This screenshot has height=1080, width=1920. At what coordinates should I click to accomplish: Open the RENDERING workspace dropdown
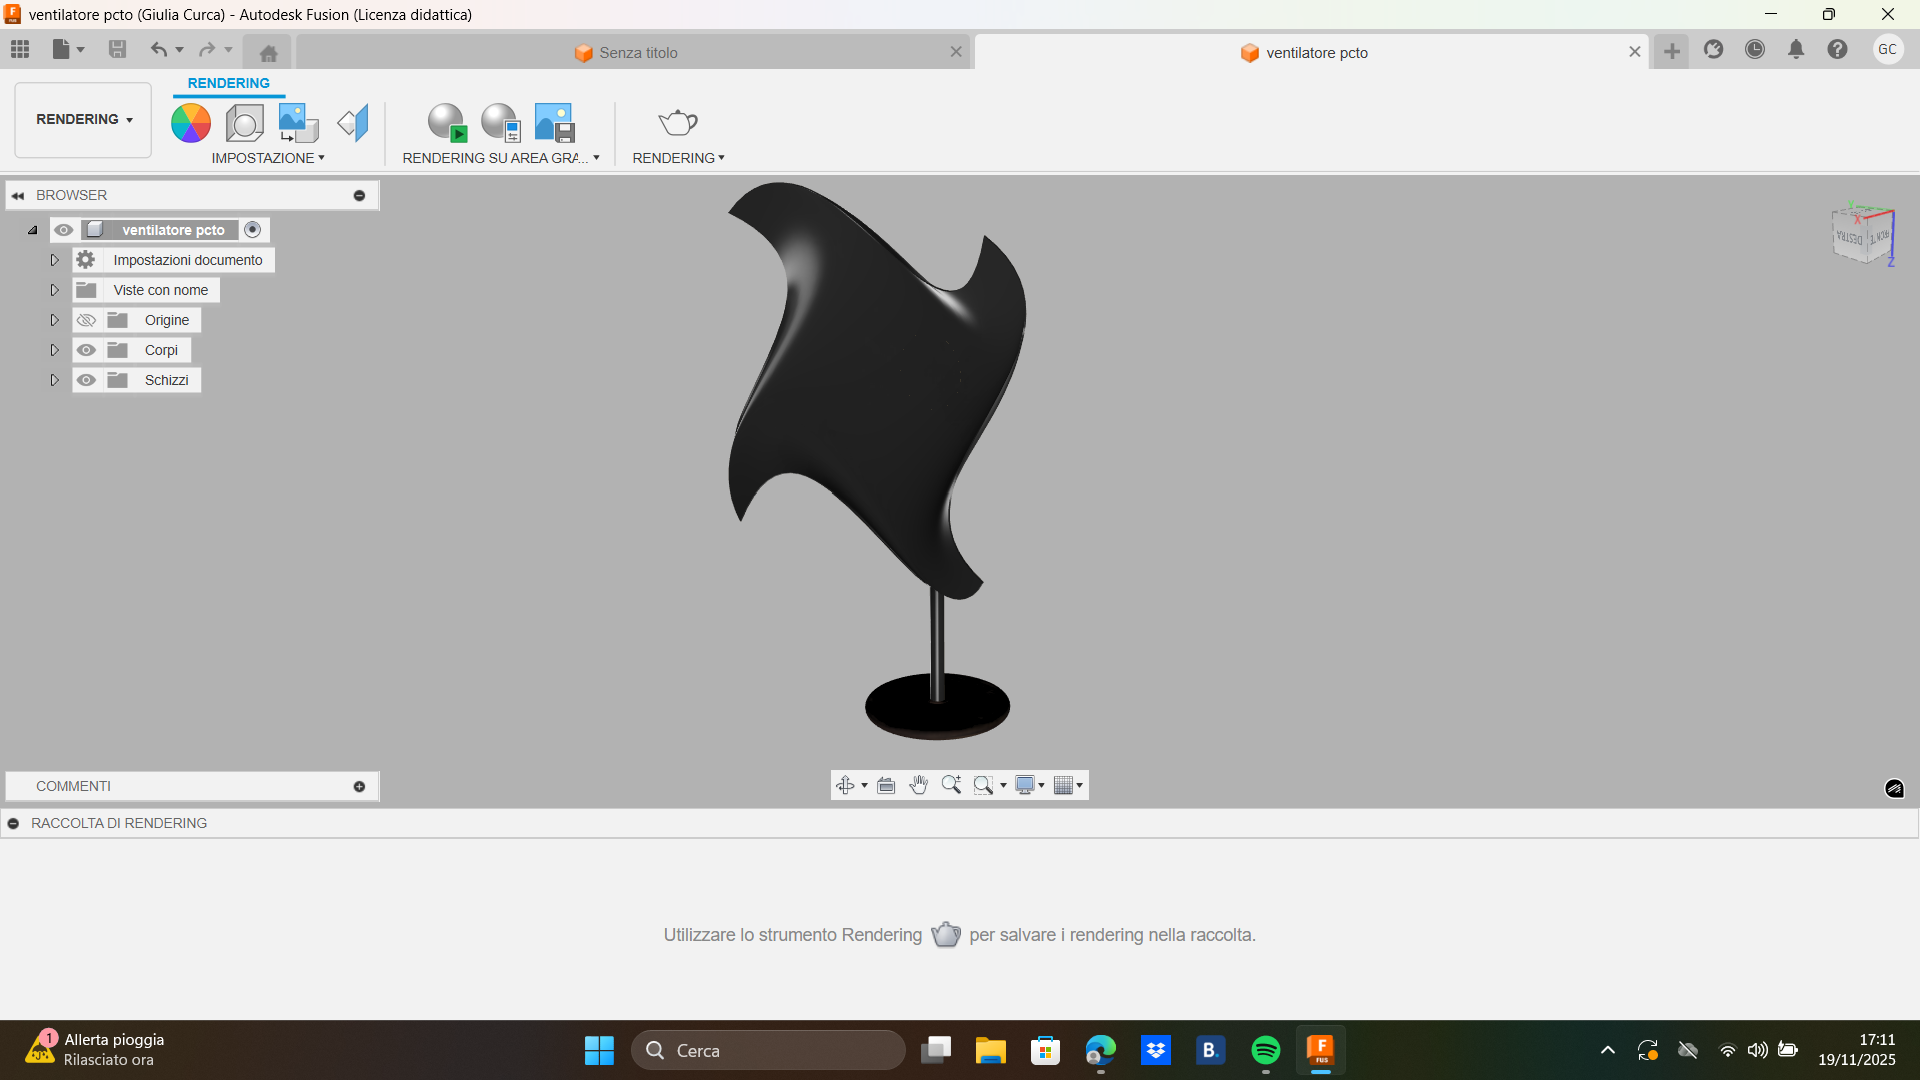(81, 119)
